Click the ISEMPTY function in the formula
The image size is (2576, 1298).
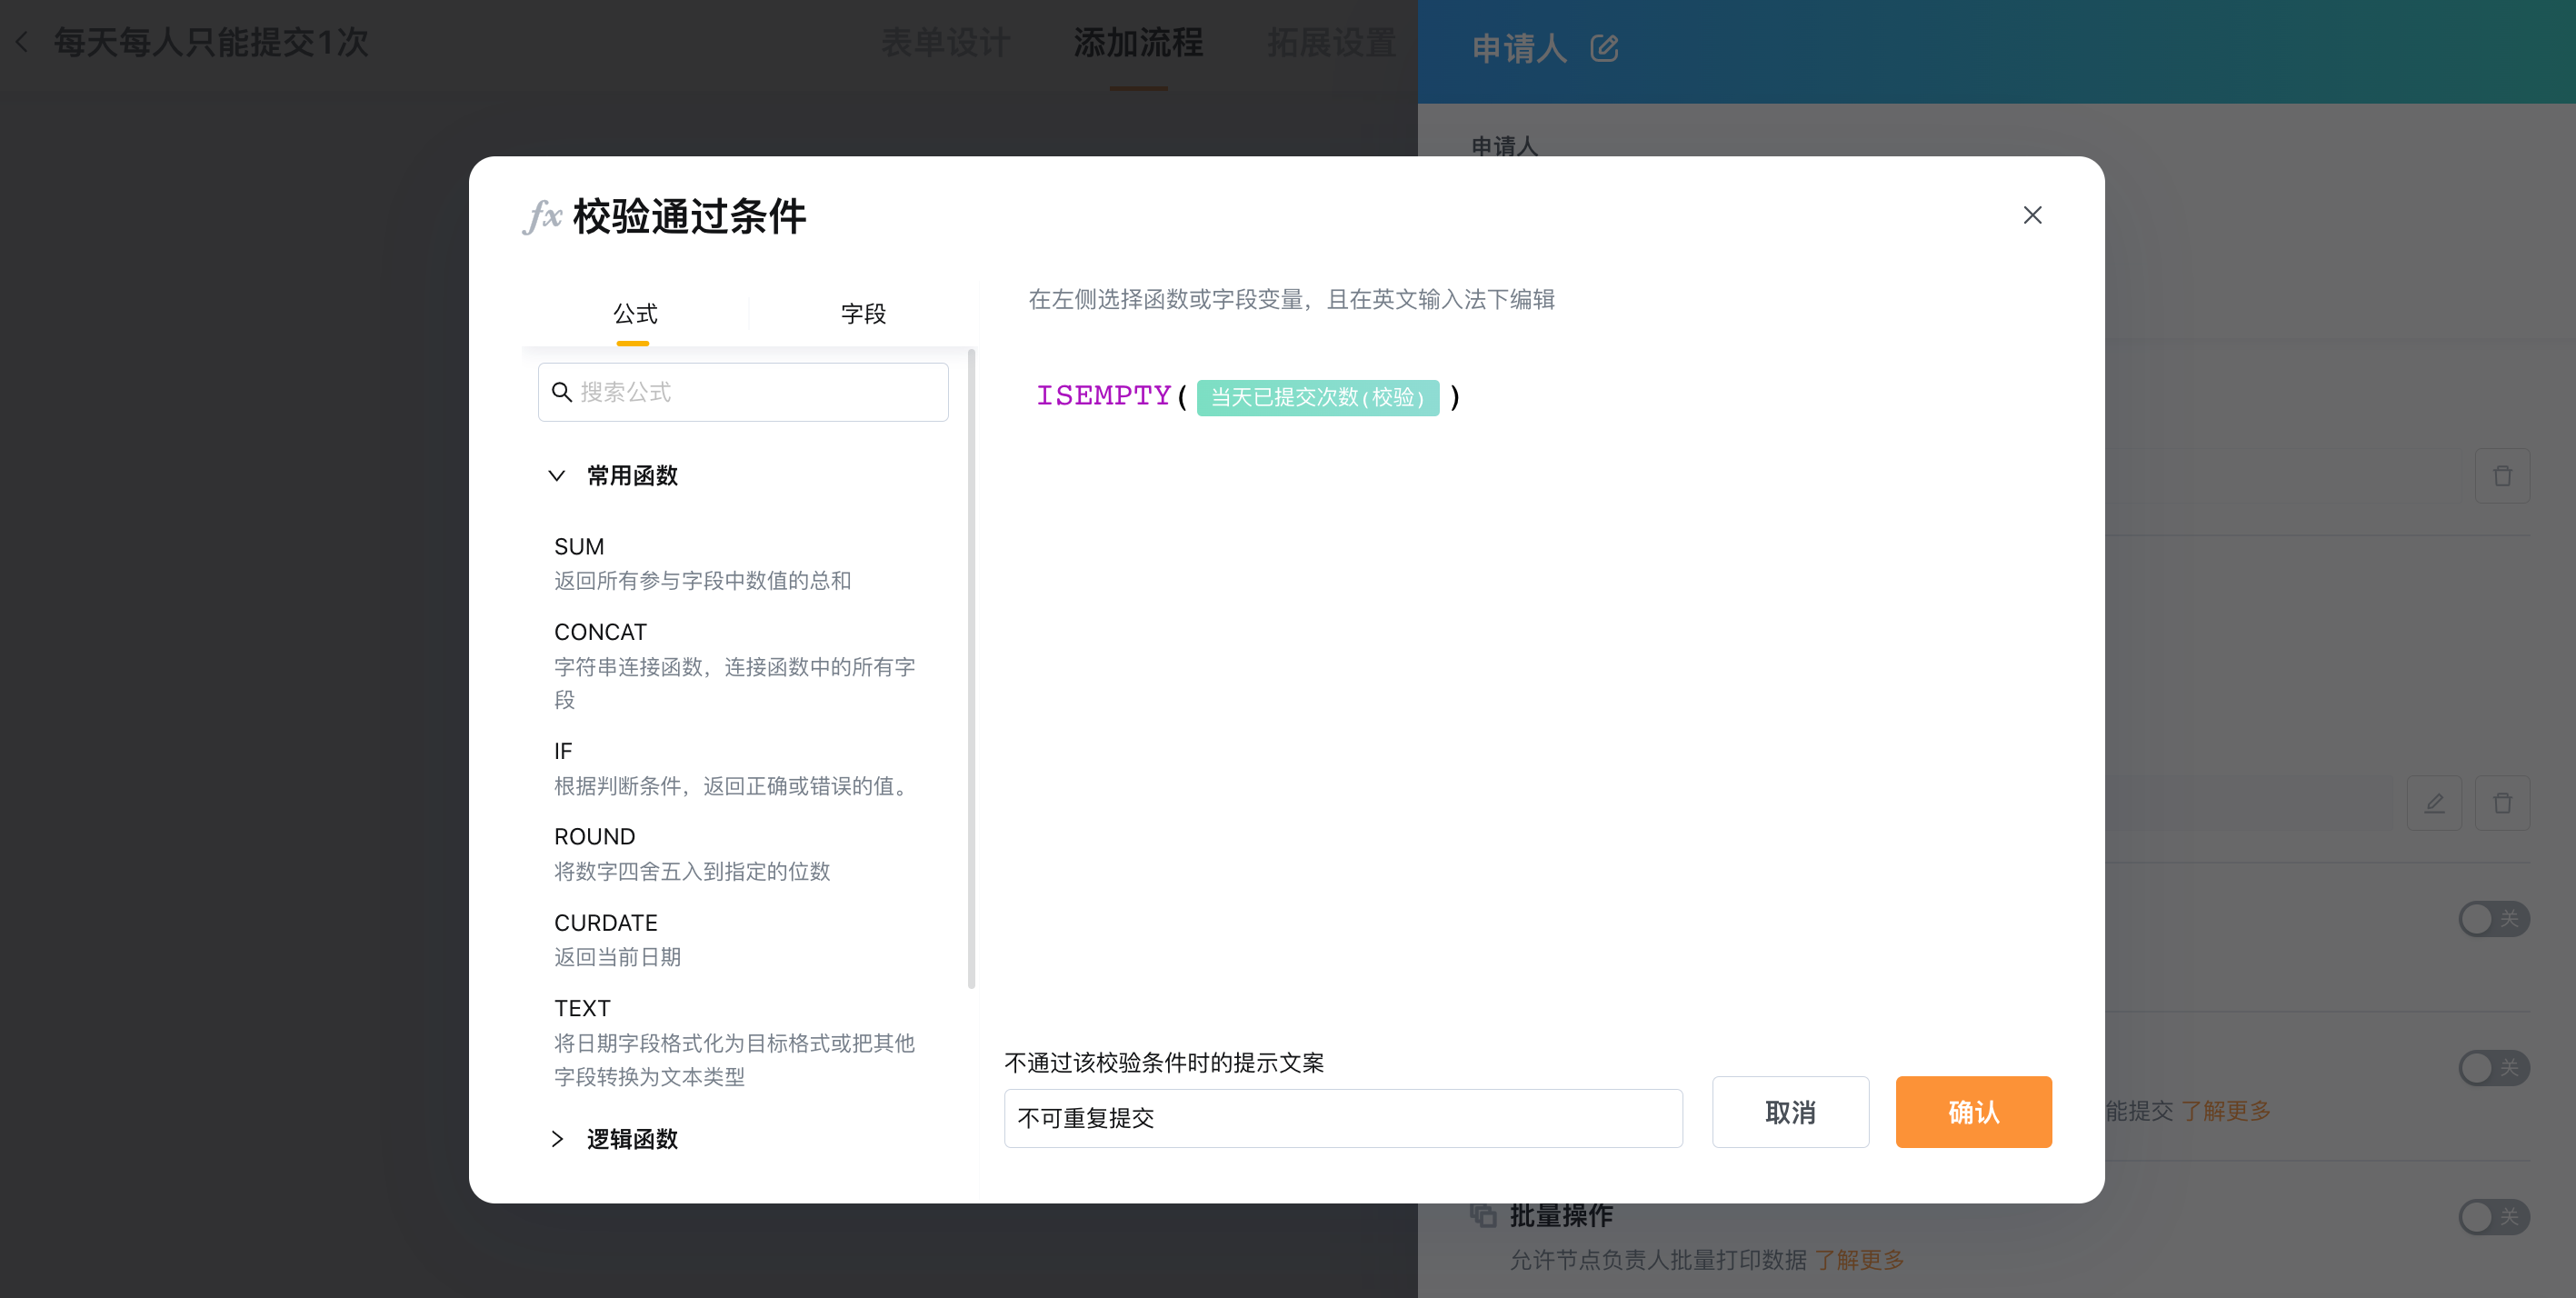point(1103,396)
